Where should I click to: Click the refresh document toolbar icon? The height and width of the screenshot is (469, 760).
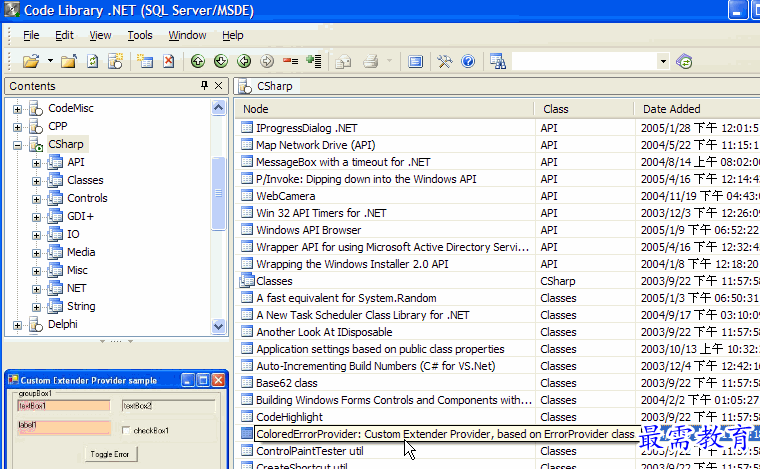pyautogui.click(x=92, y=62)
